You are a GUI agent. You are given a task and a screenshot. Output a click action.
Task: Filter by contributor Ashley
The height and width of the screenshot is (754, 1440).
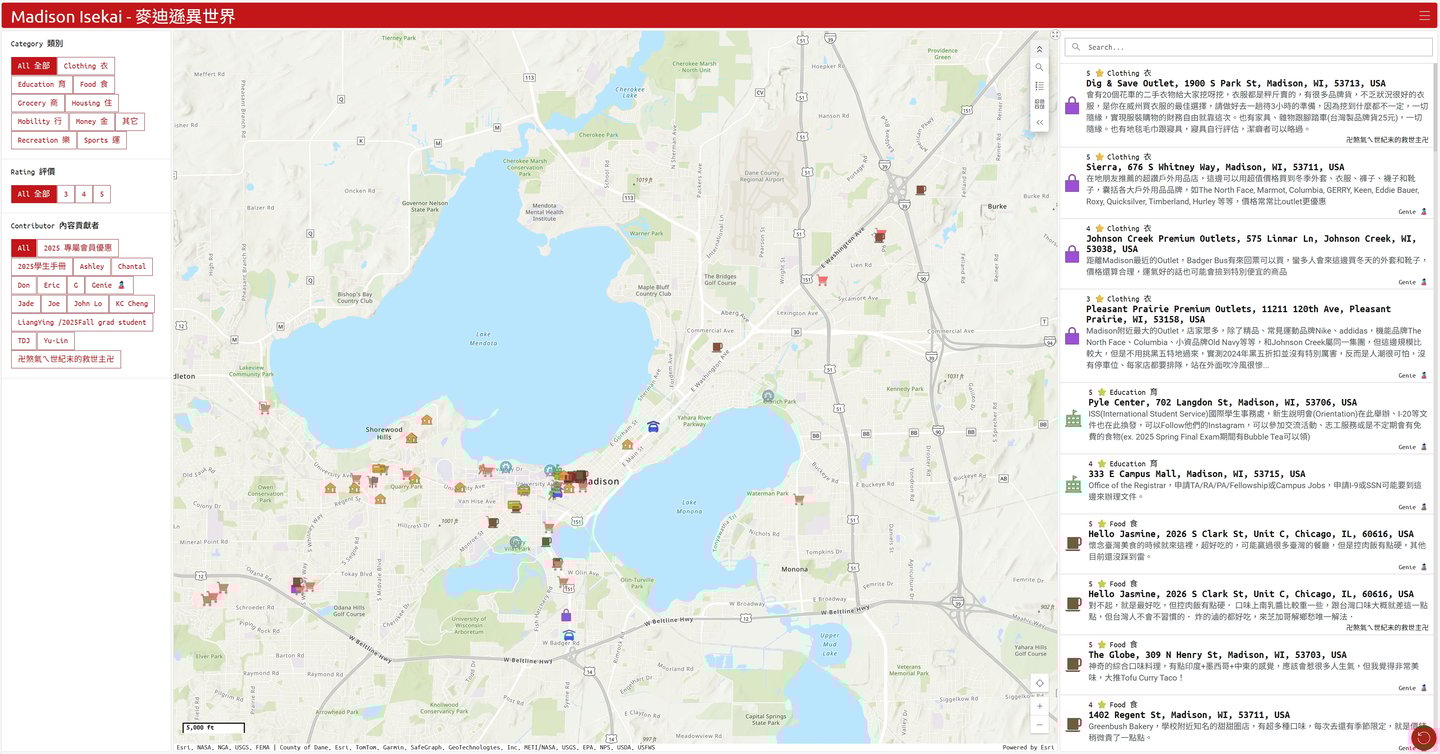click(x=92, y=266)
